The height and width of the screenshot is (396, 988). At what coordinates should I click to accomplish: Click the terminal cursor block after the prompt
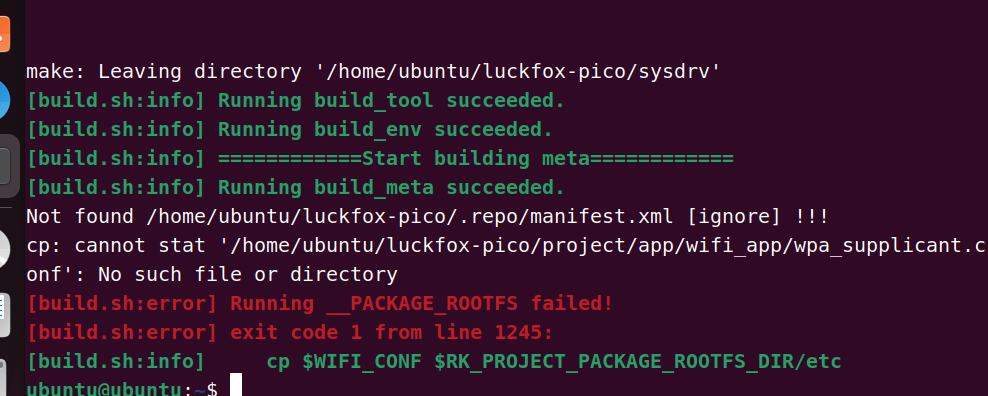tap(236, 385)
